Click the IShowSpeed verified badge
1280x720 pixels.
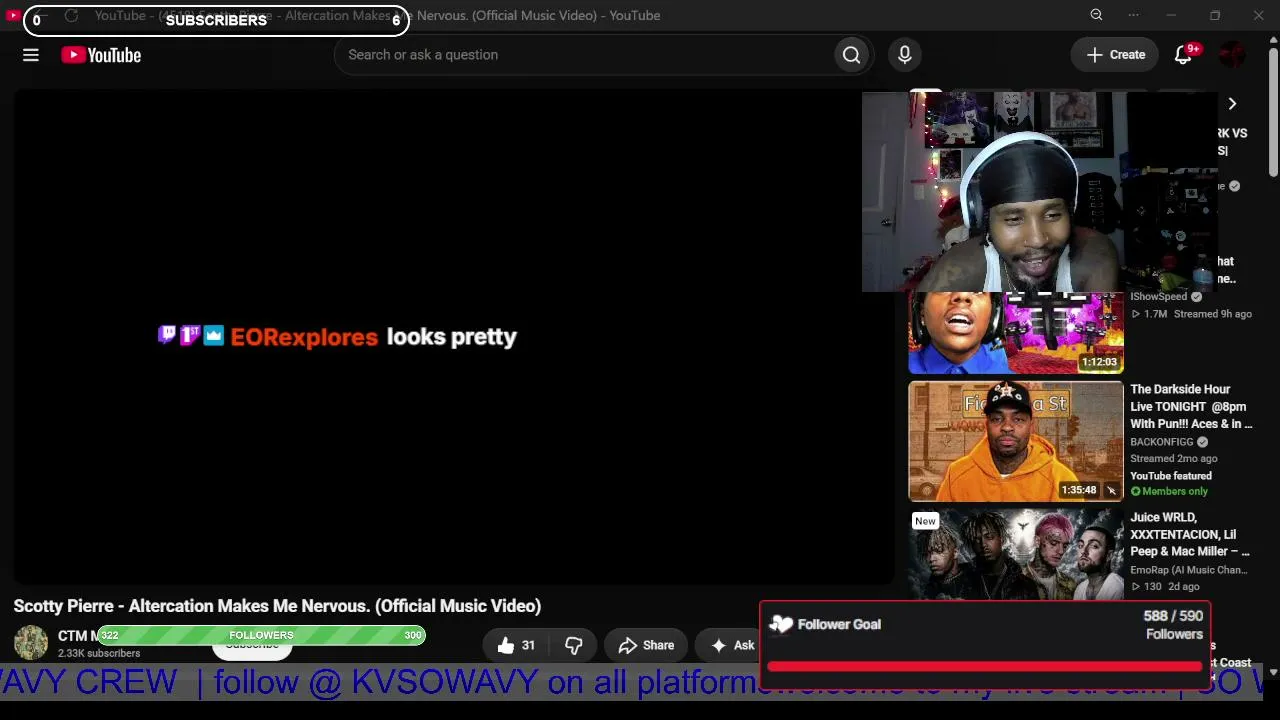coord(1196,296)
